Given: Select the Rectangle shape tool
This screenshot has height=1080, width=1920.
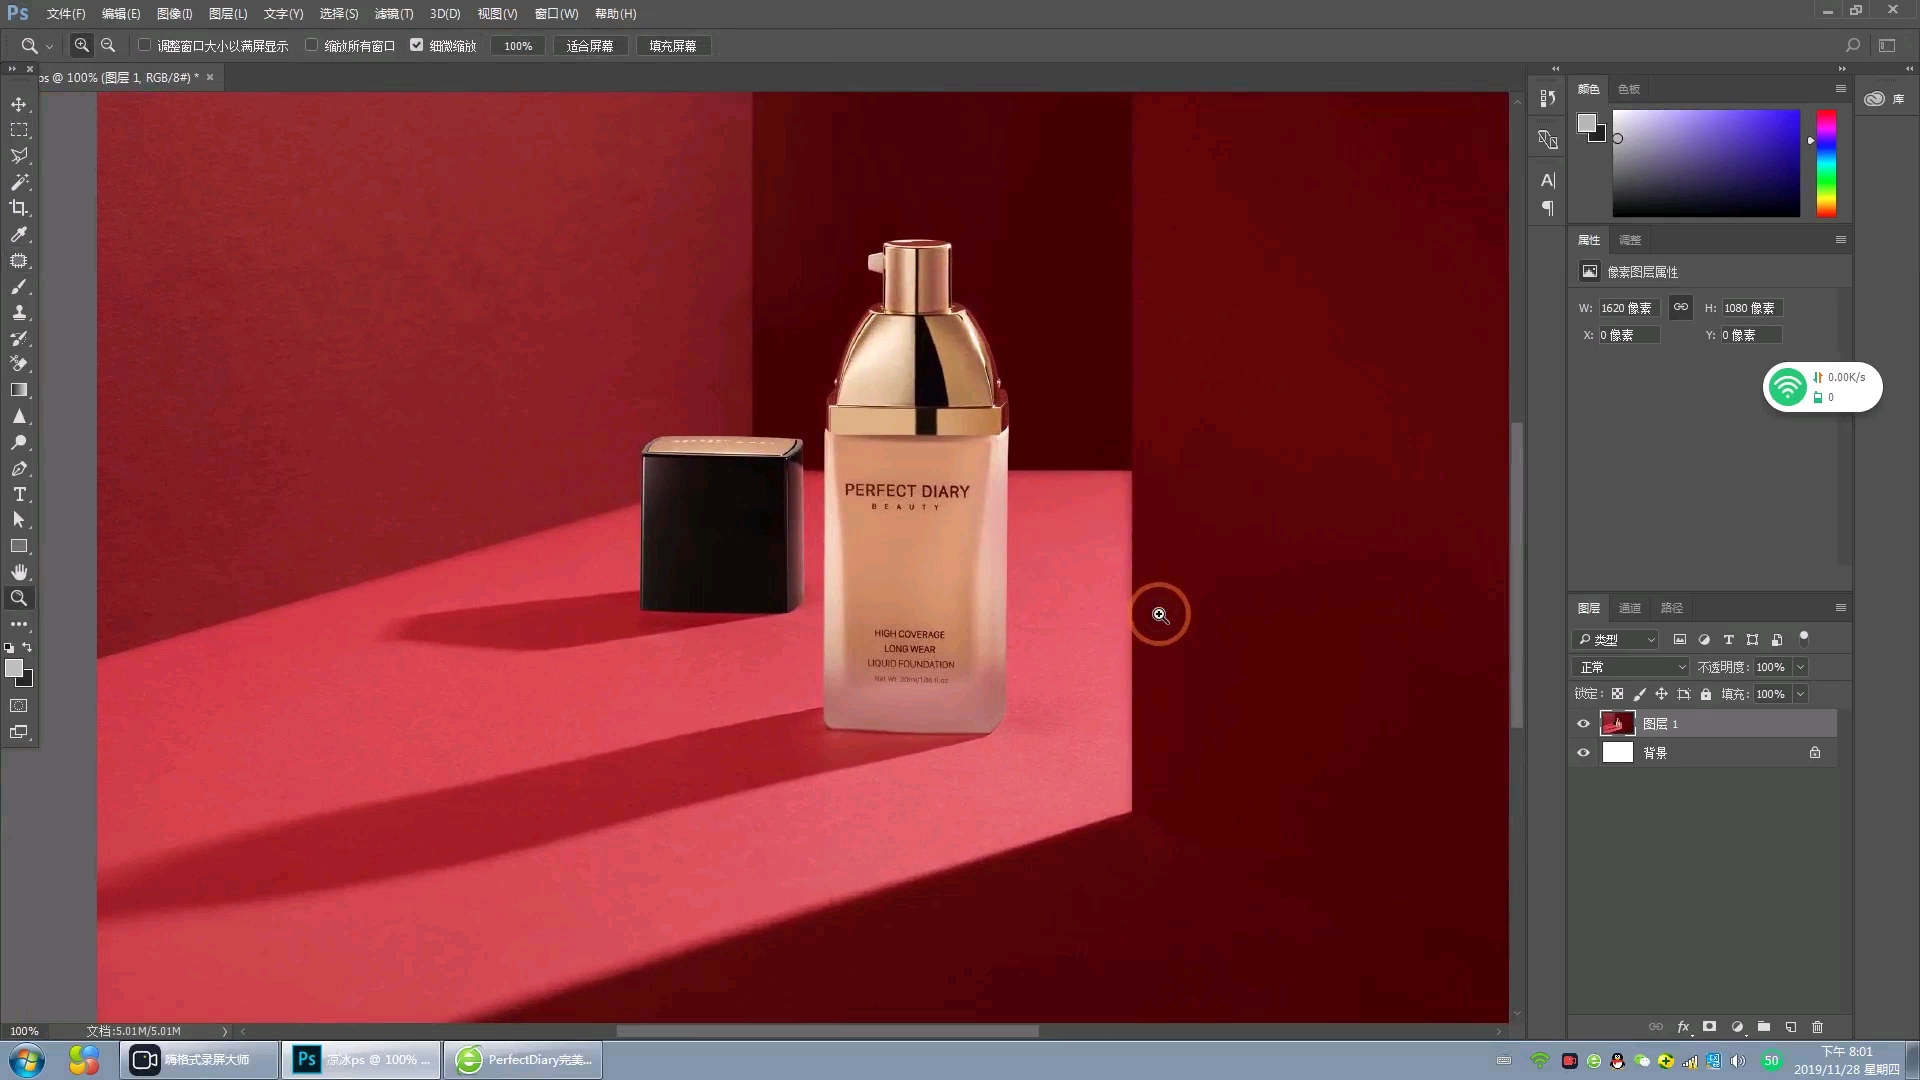Looking at the screenshot, I should (19, 546).
